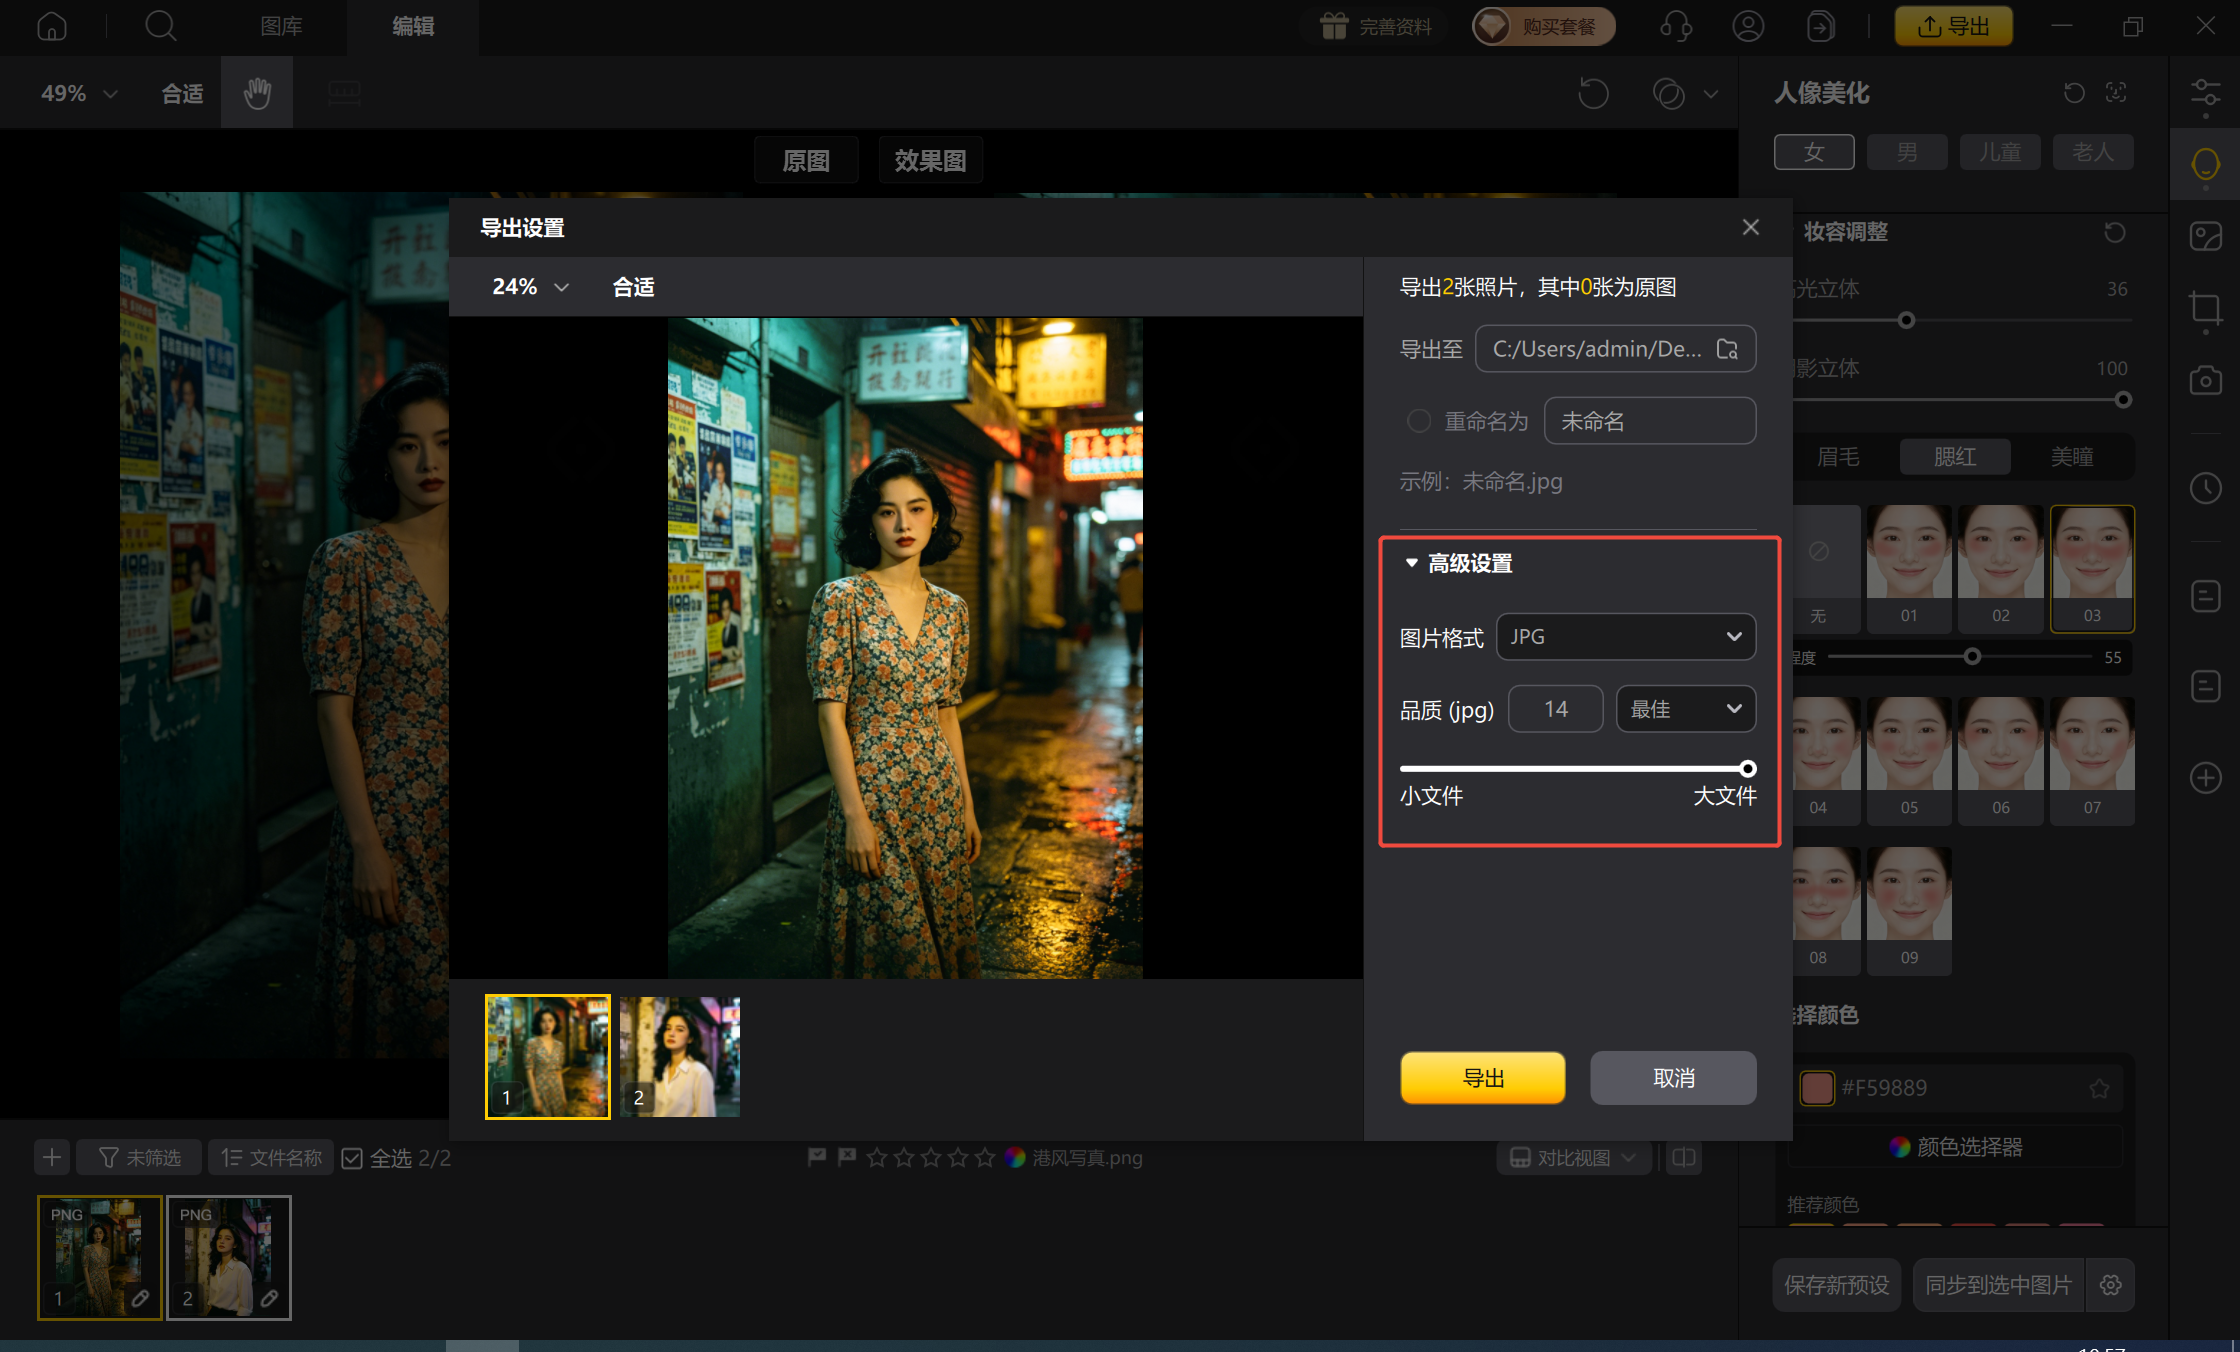The width and height of the screenshot is (2240, 1352).
Task: Open the JPG image format dropdown
Action: tap(1625, 637)
